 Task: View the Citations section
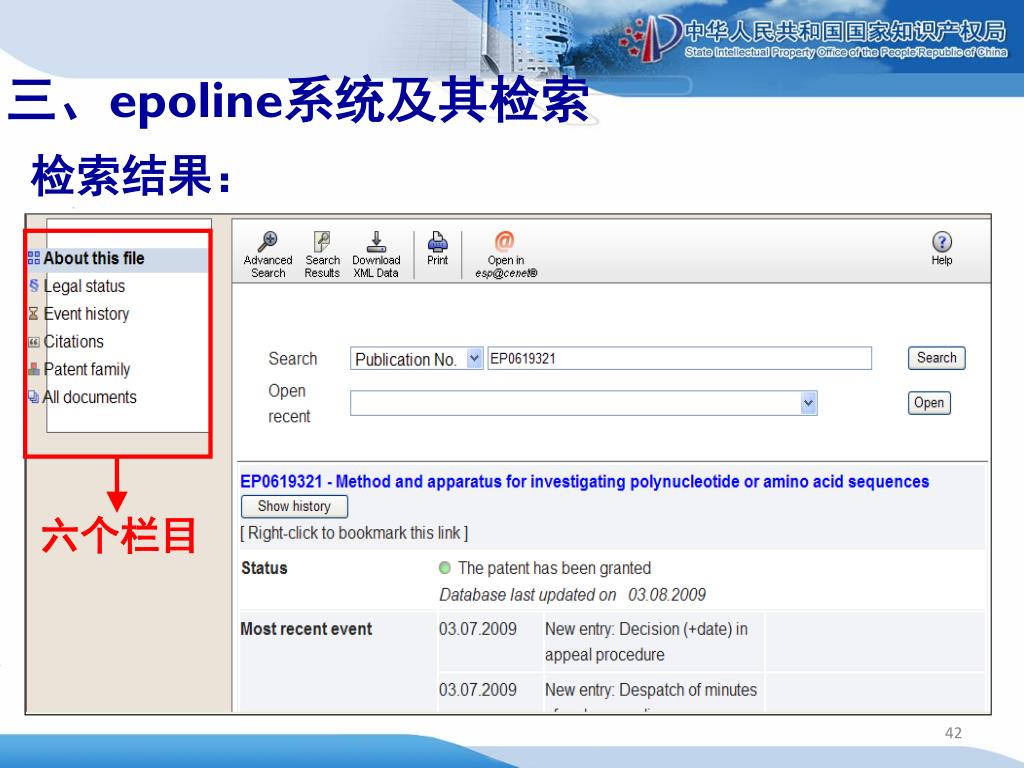point(74,342)
